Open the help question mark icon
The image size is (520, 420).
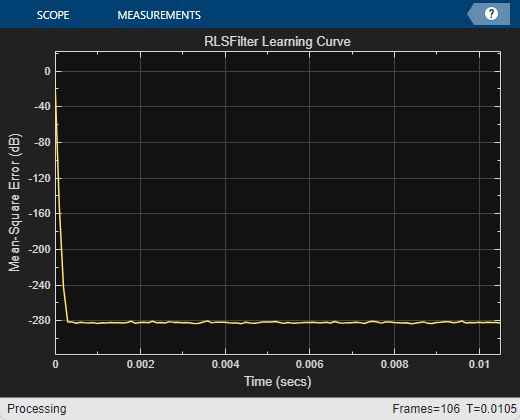pos(491,14)
